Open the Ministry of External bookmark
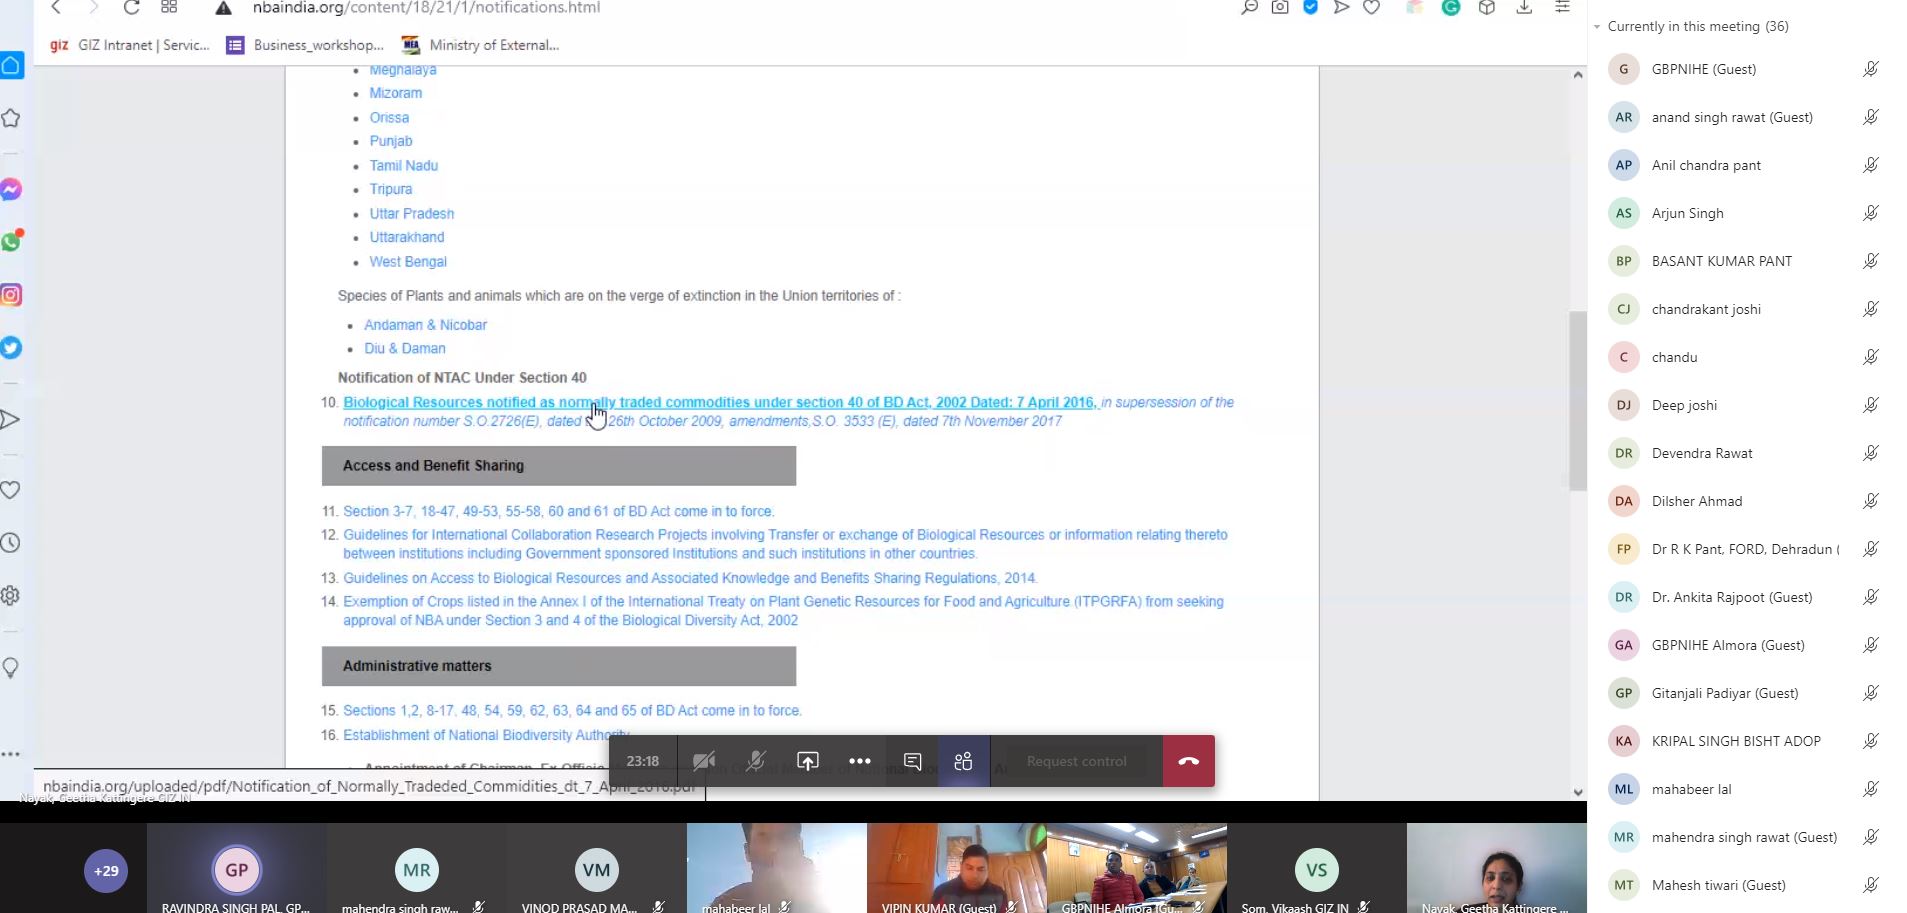1907x913 pixels. point(480,45)
